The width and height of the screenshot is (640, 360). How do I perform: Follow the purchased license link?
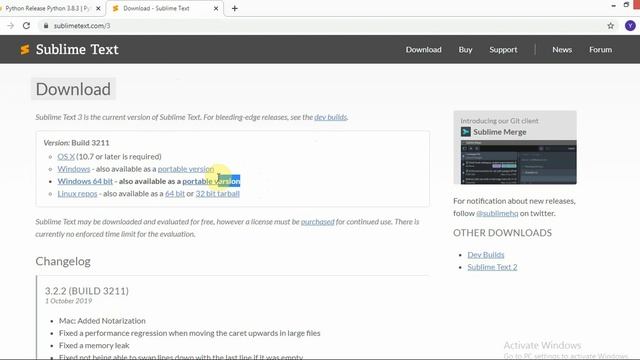[318, 222]
